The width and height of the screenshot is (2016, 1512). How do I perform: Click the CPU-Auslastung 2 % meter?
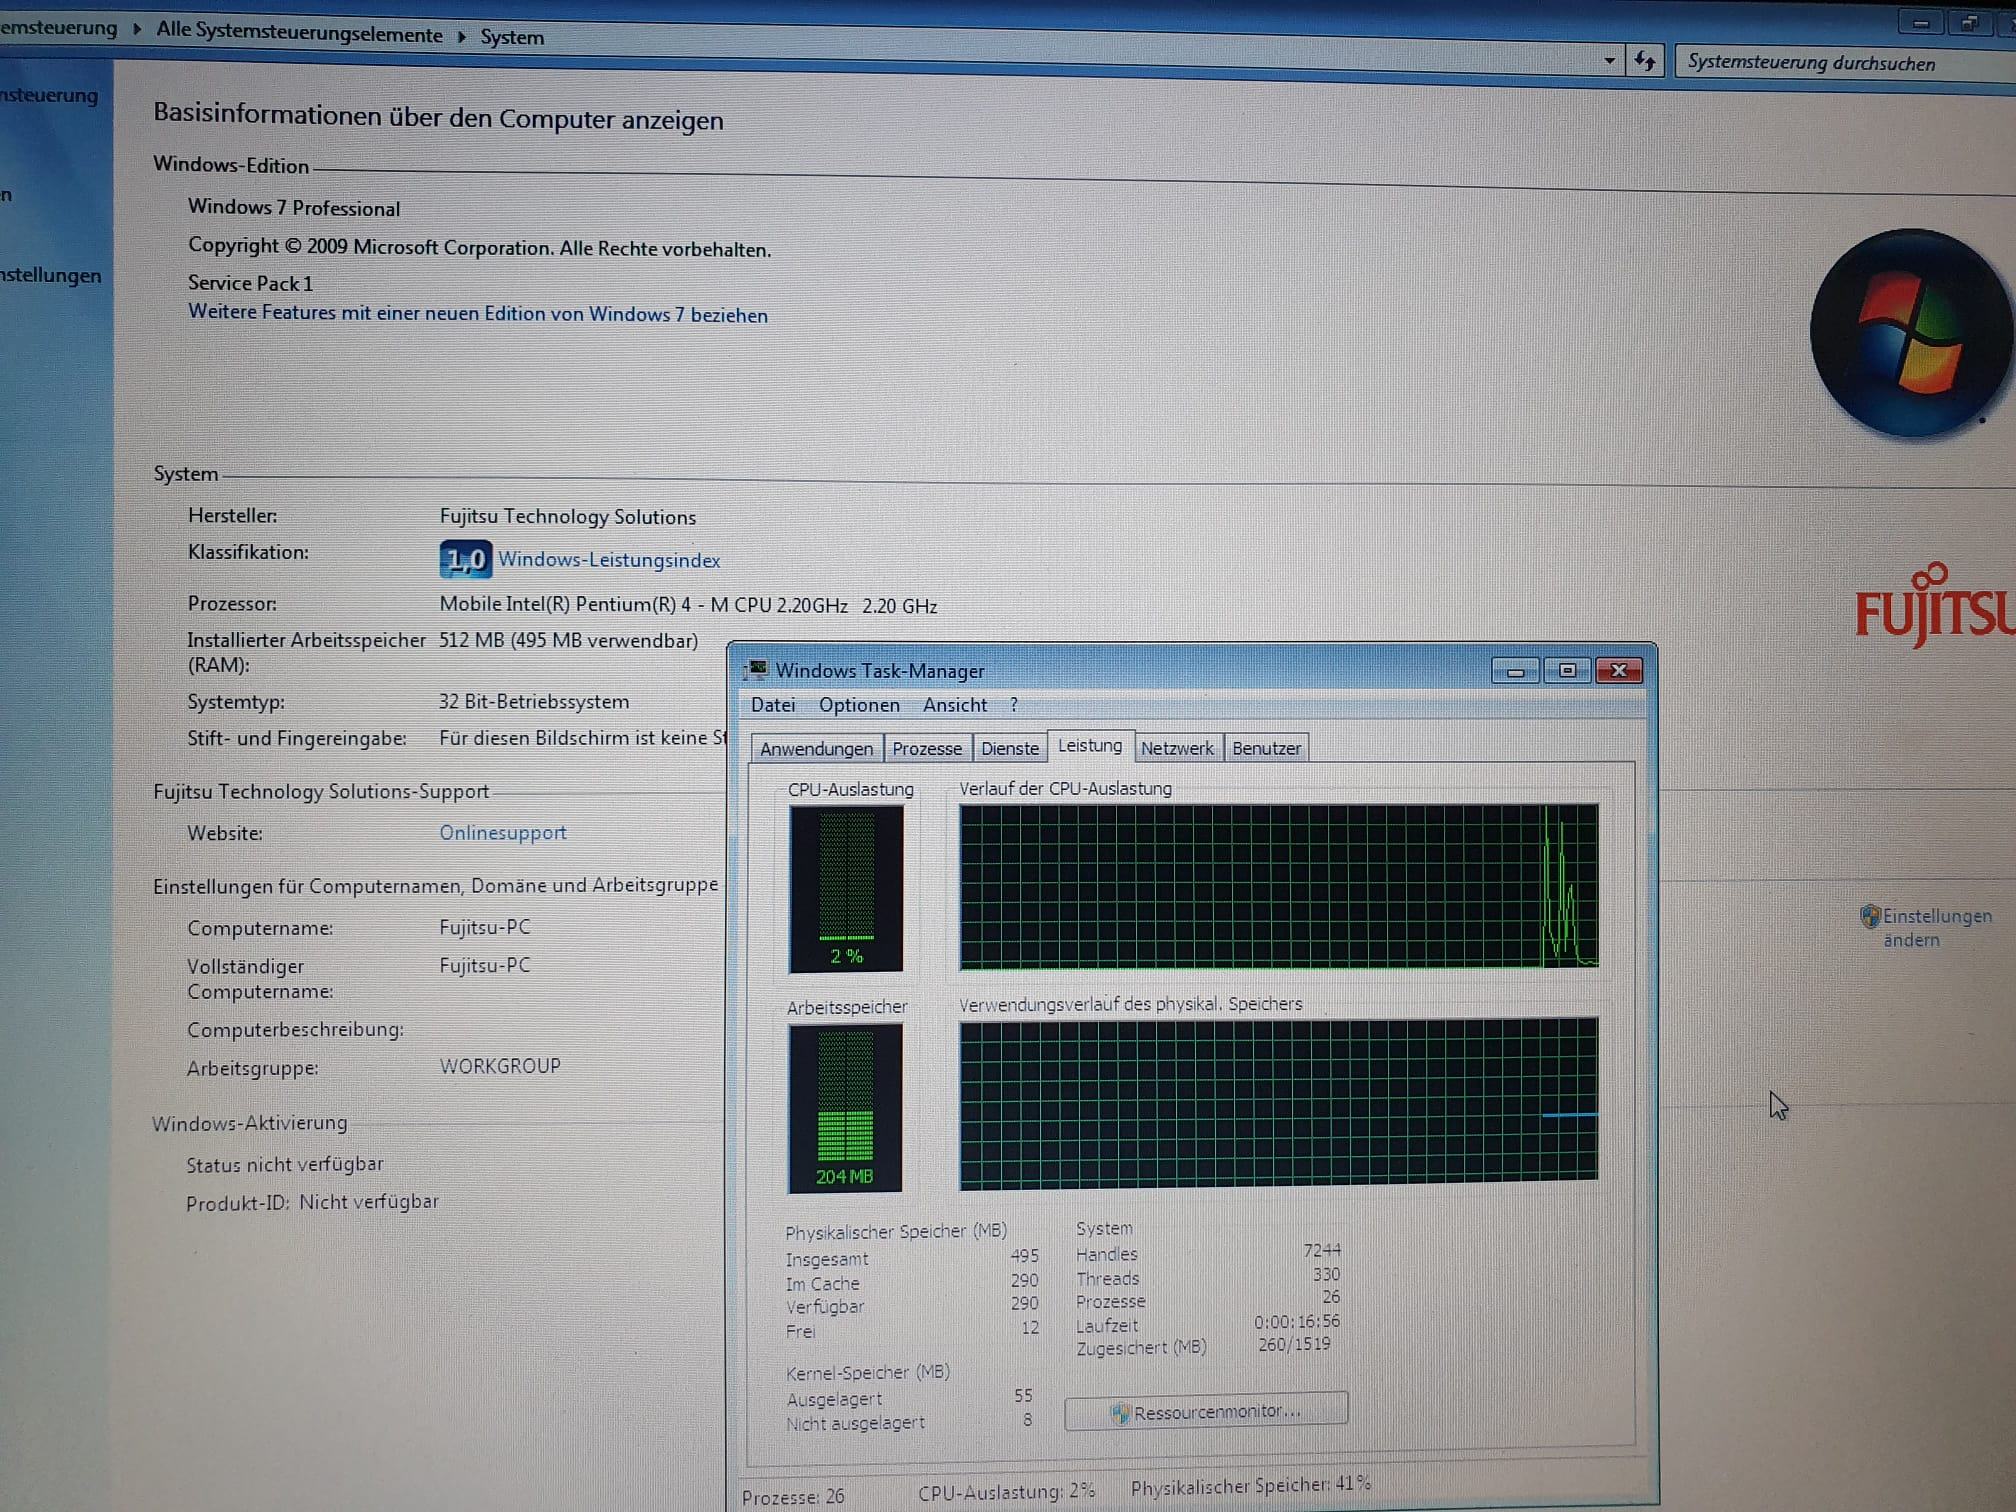[846, 889]
